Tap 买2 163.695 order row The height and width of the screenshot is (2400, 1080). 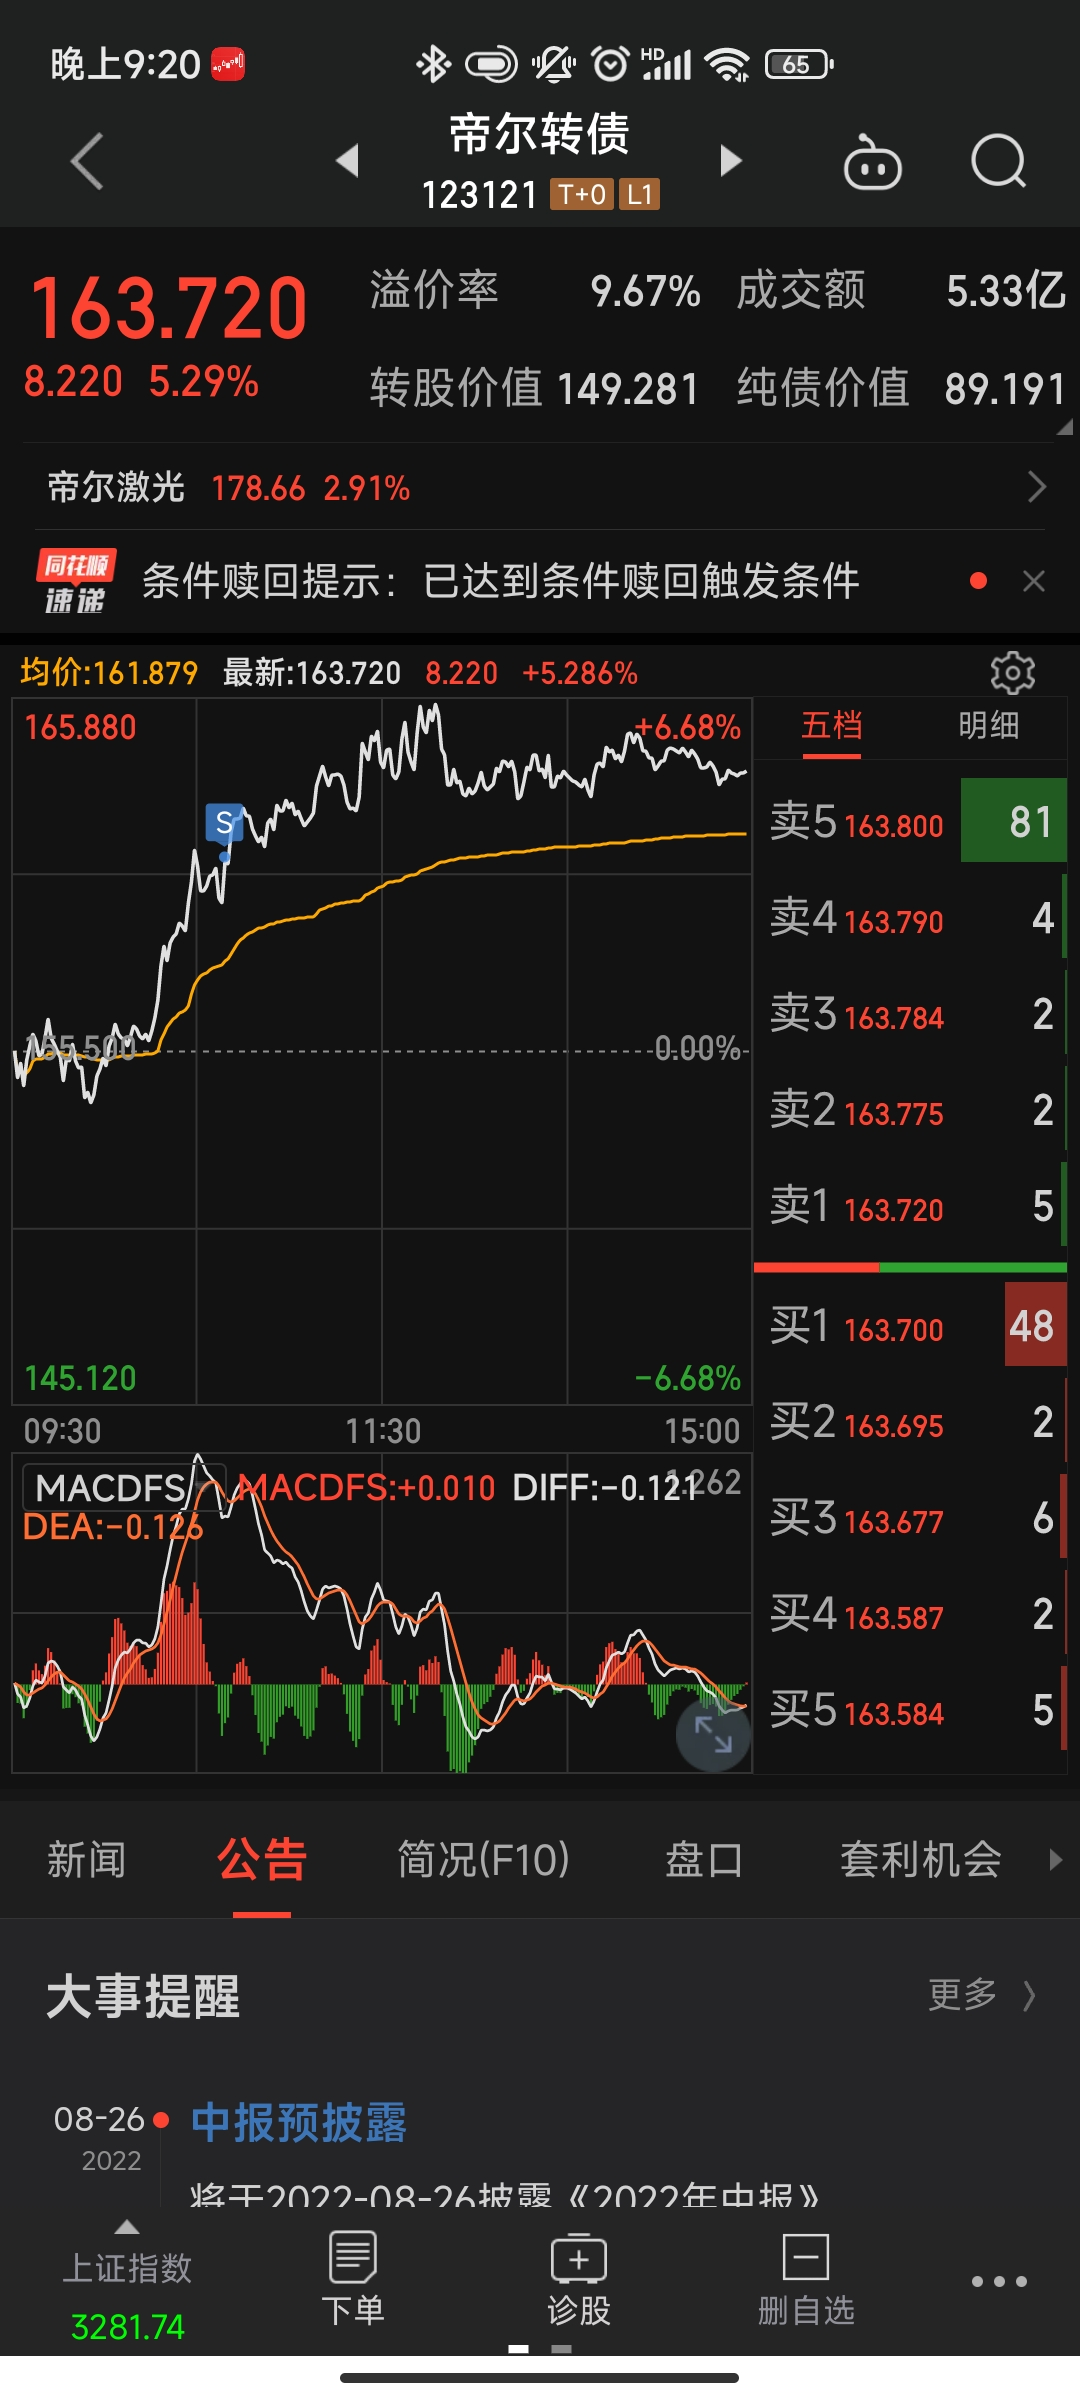[911, 1422]
